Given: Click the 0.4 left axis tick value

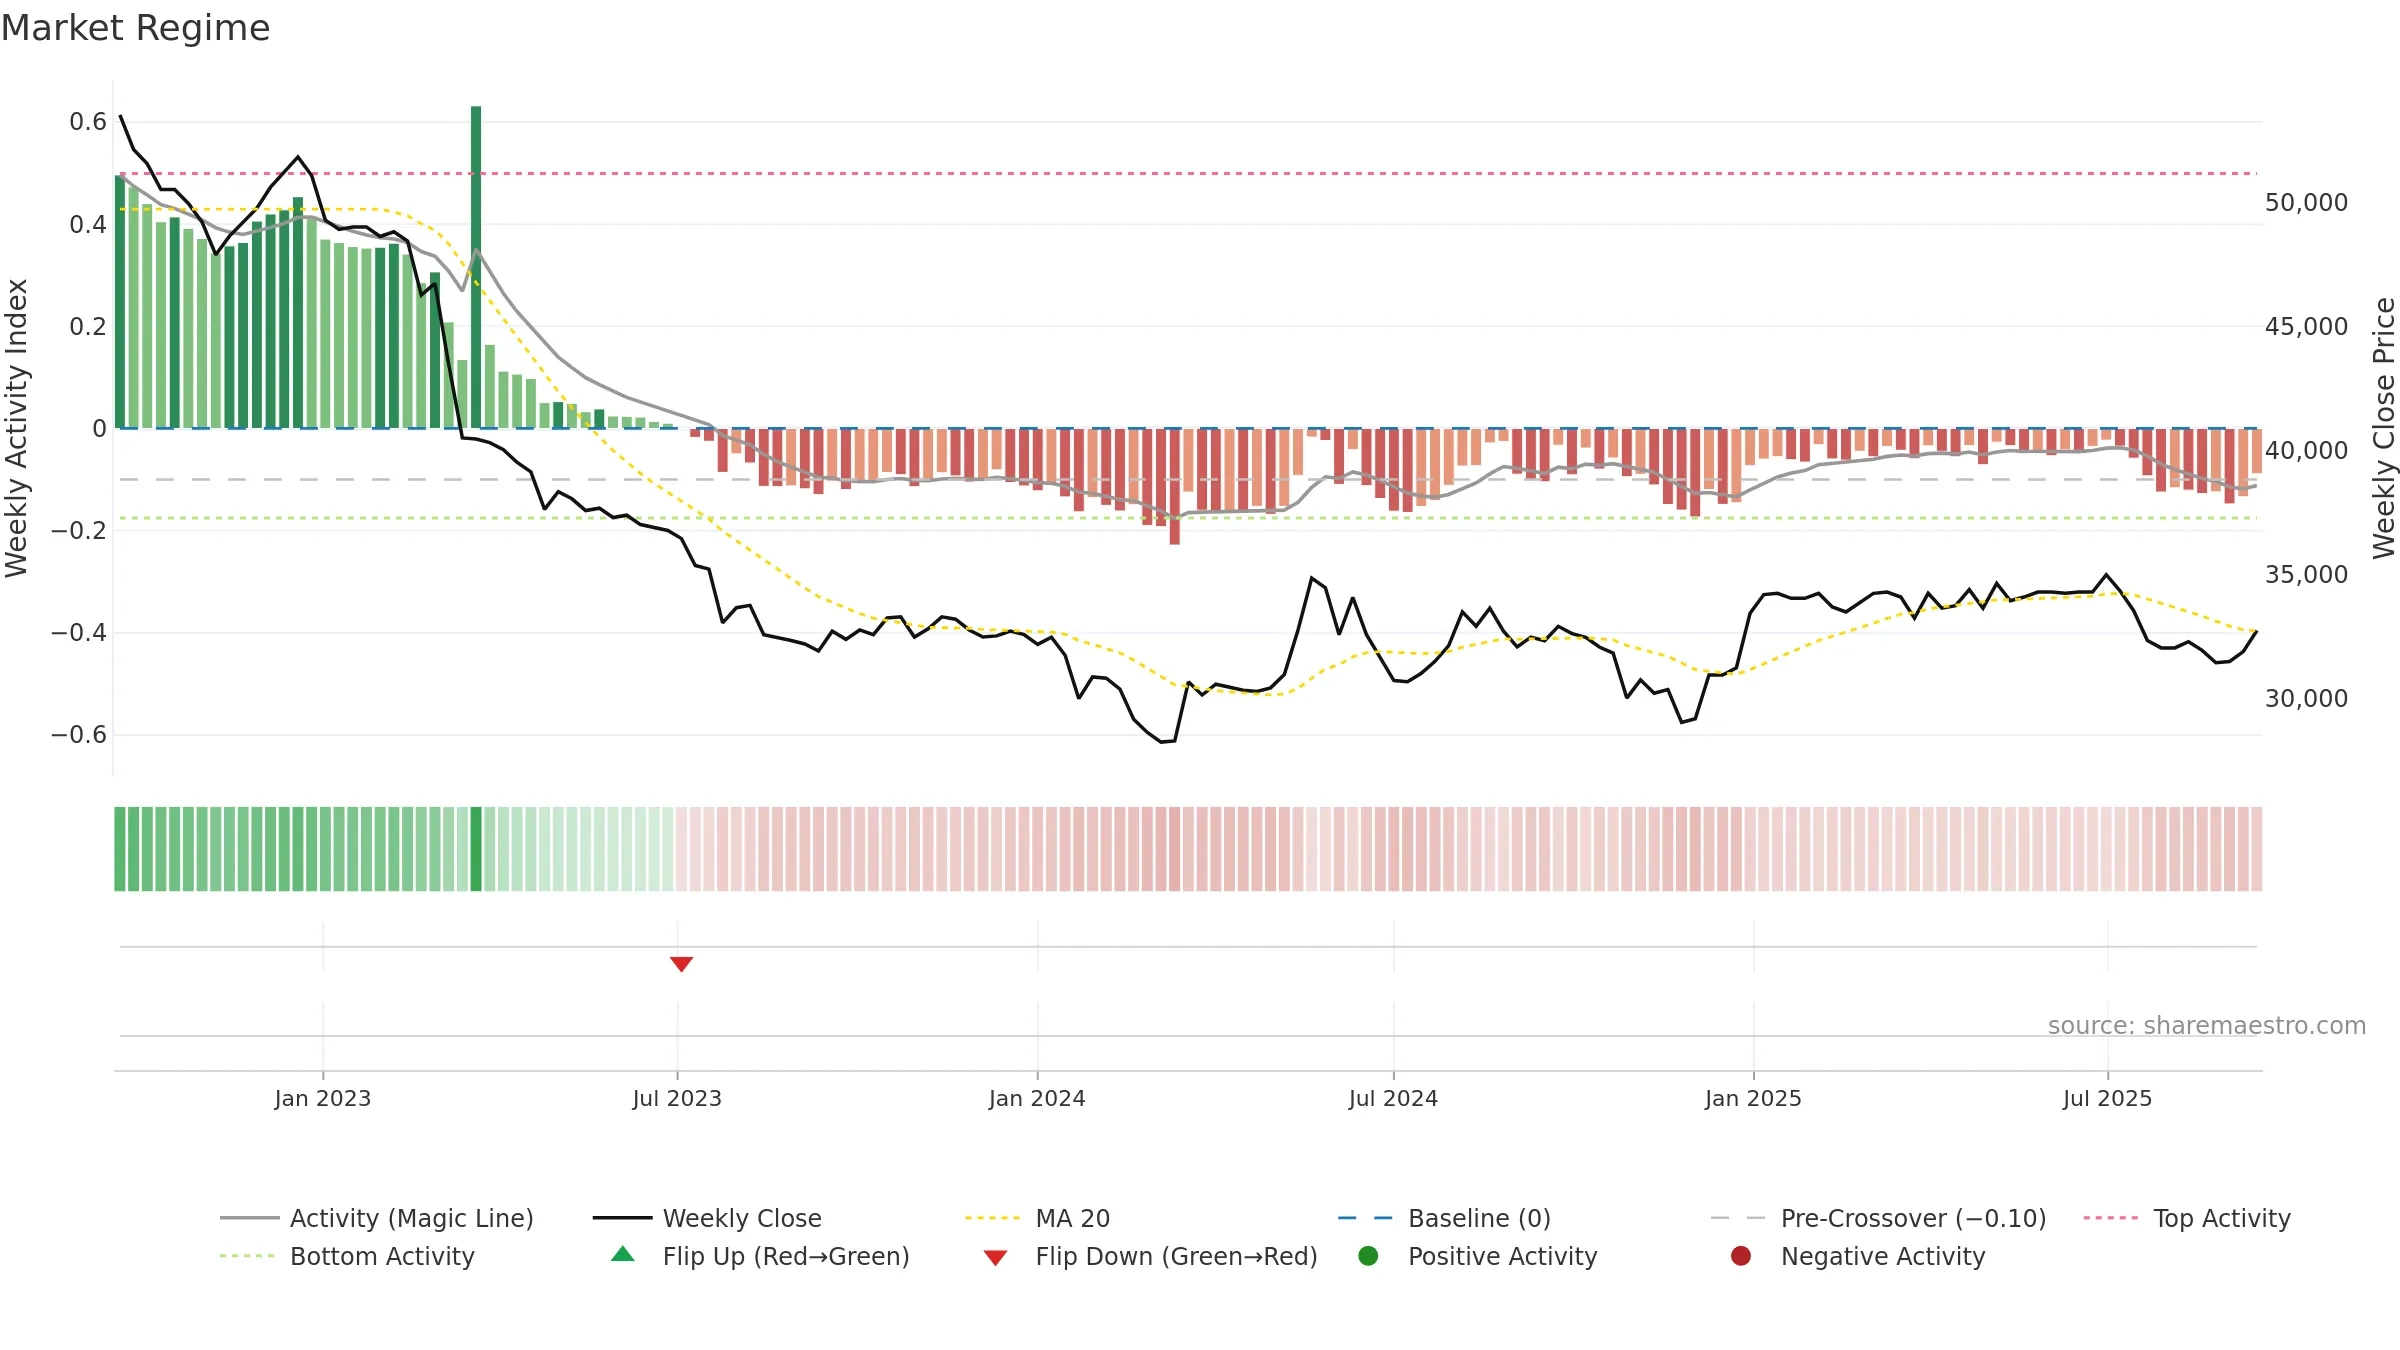Looking at the screenshot, I should [88, 224].
